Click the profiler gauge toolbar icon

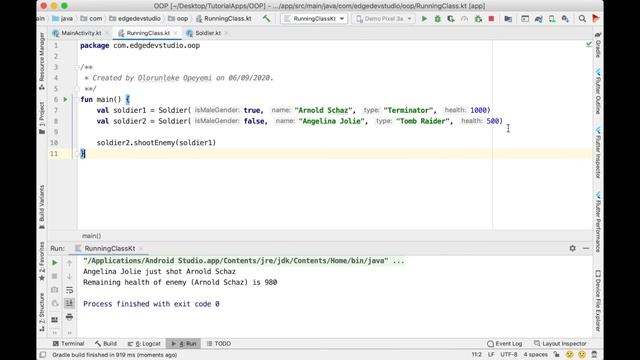click(464, 19)
